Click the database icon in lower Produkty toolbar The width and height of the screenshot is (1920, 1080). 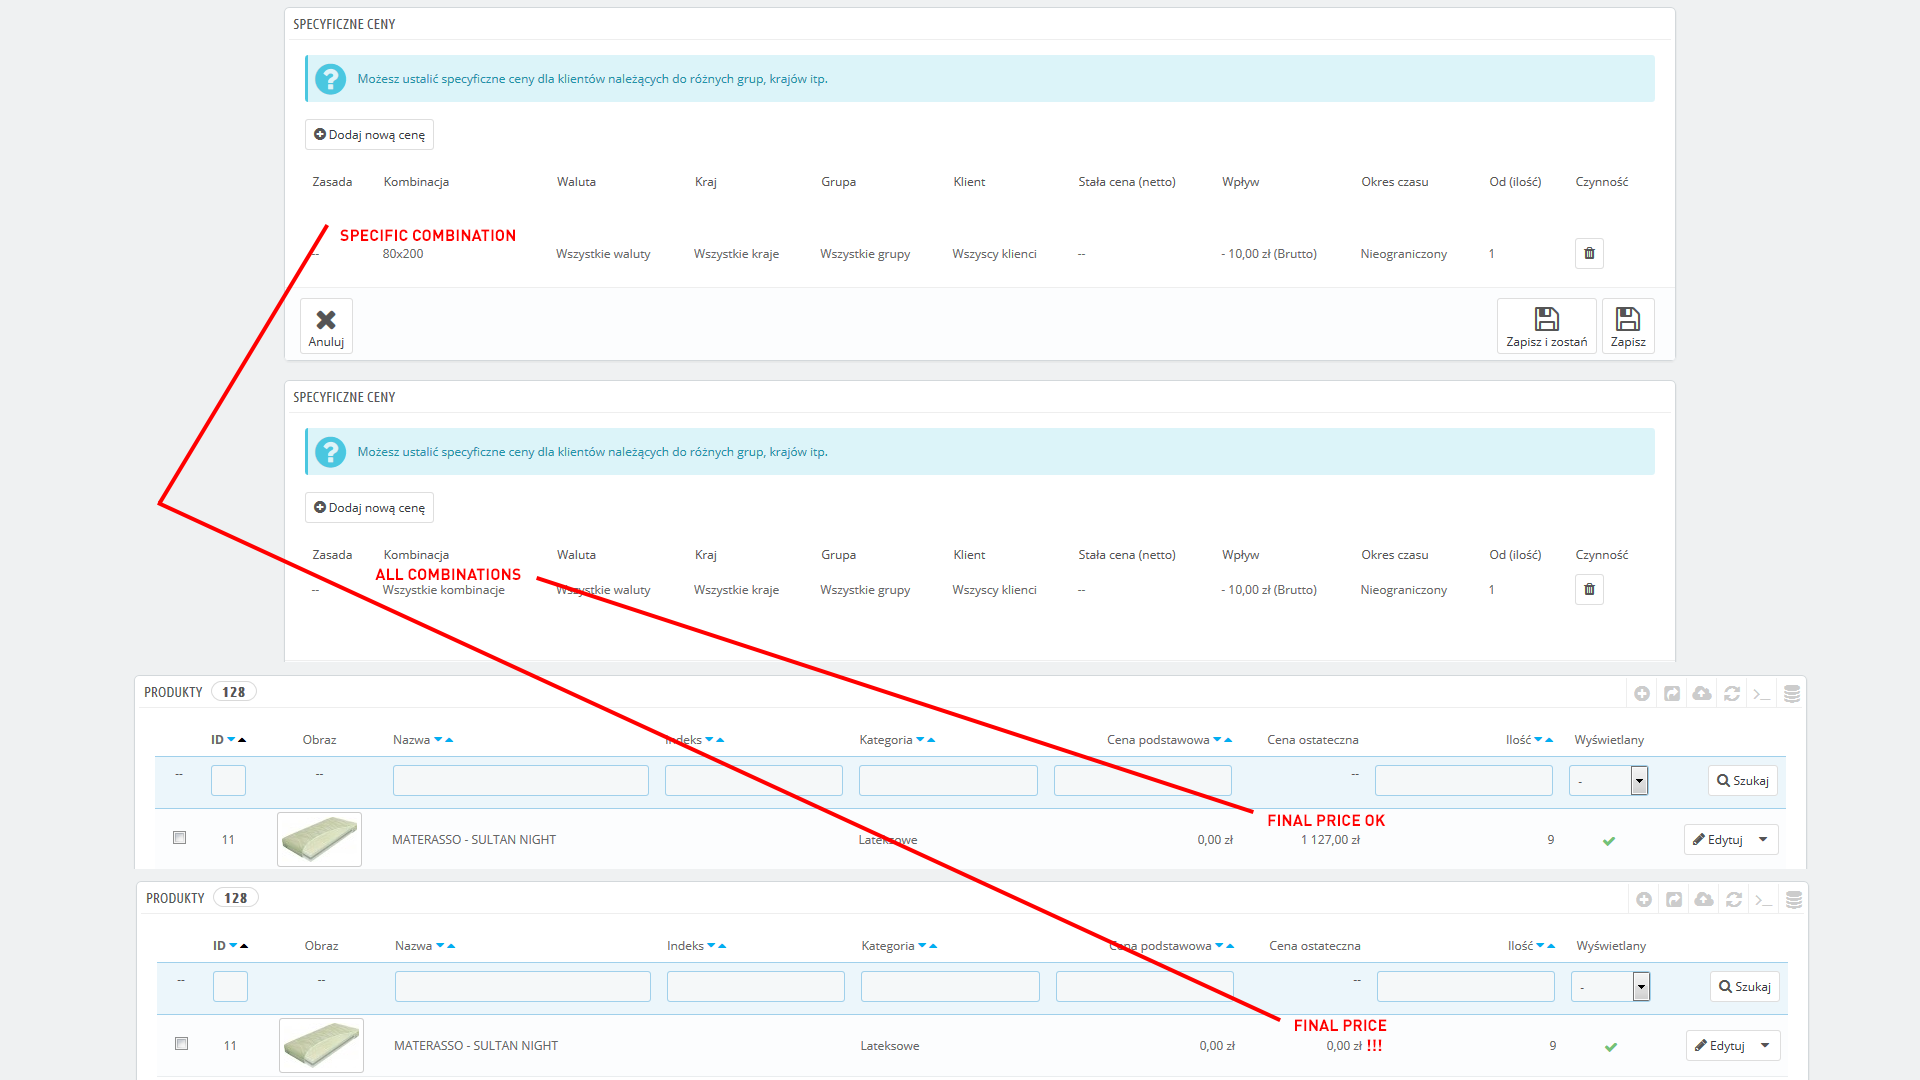1794,900
